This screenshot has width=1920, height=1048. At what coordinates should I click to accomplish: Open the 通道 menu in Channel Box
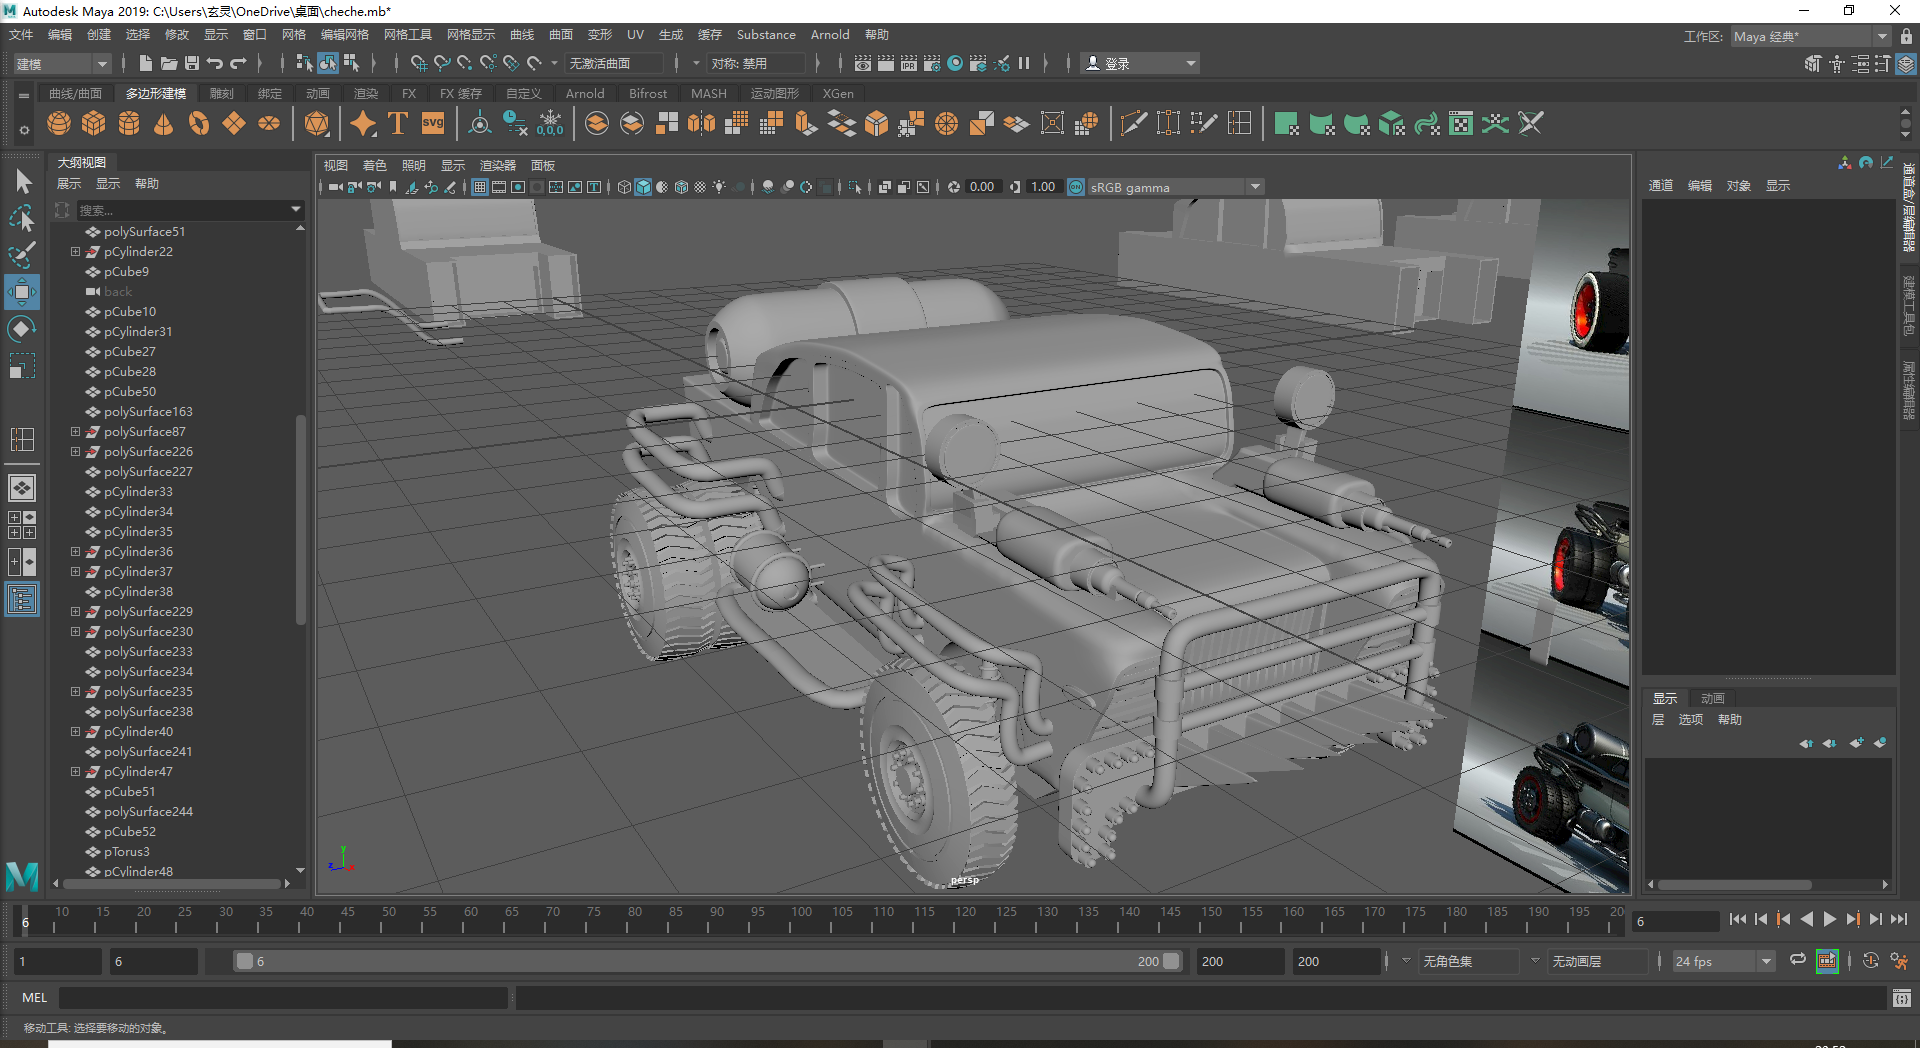pos(1661,185)
